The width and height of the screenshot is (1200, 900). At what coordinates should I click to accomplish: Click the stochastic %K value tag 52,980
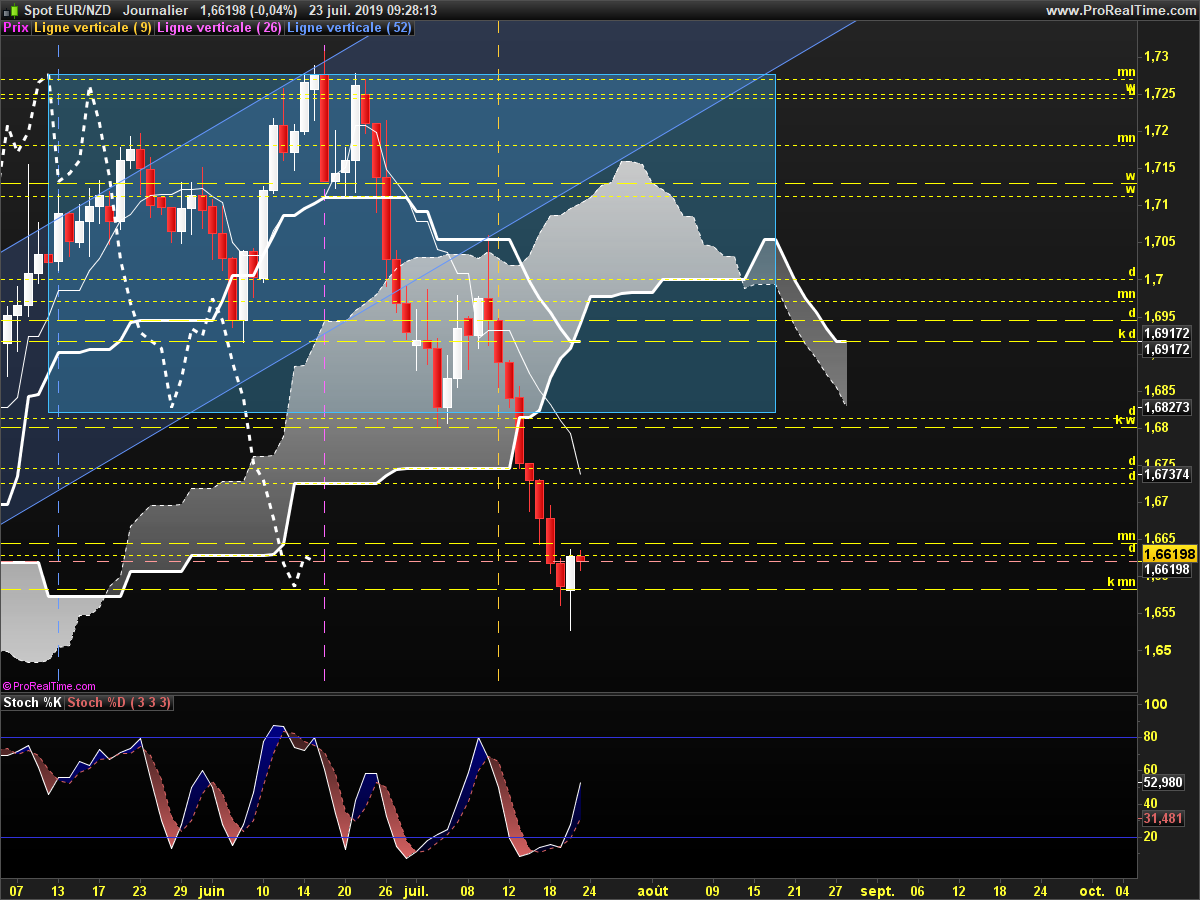tap(1163, 783)
